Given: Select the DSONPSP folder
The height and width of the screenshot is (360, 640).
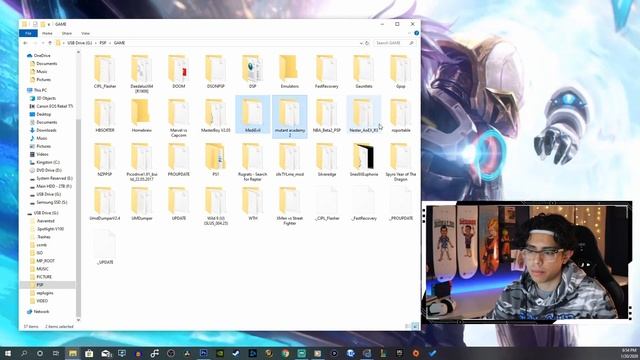Looking at the screenshot, I should pos(216,72).
